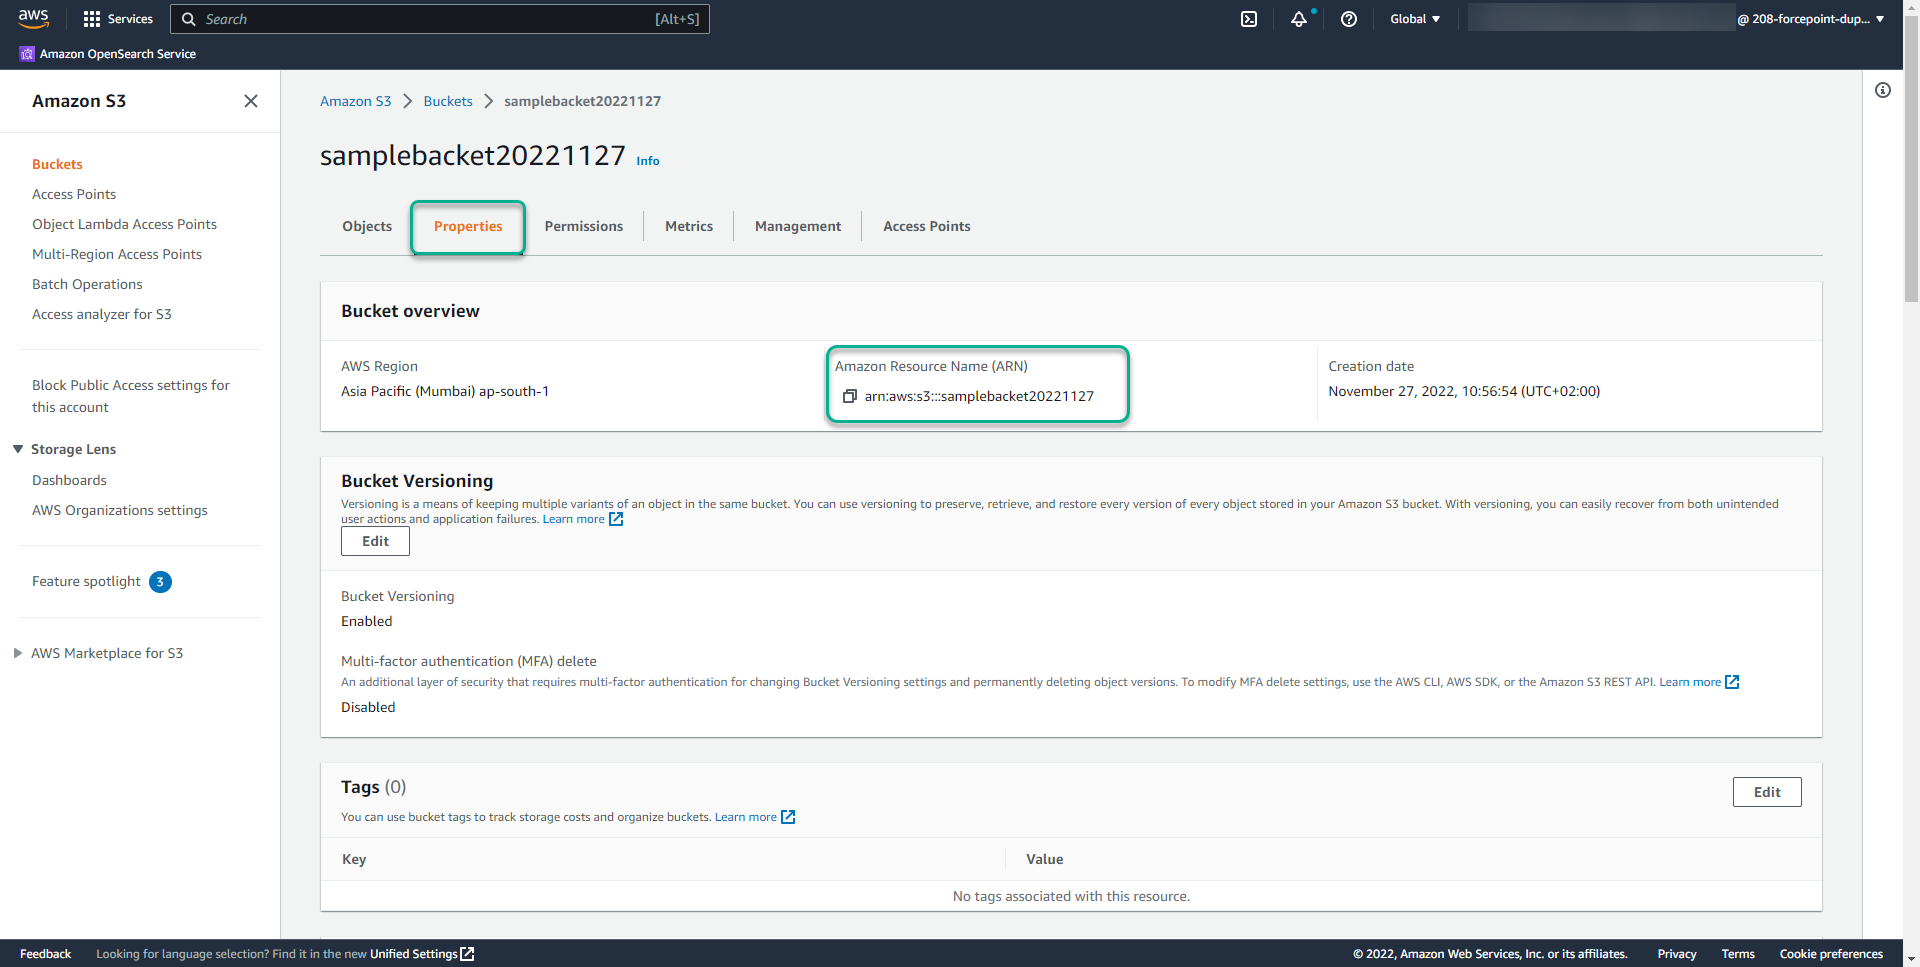Image resolution: width=1920 pixels, height=967 pixels.
Task: Open the info side panel icon
Action: tap(1884, 90)
